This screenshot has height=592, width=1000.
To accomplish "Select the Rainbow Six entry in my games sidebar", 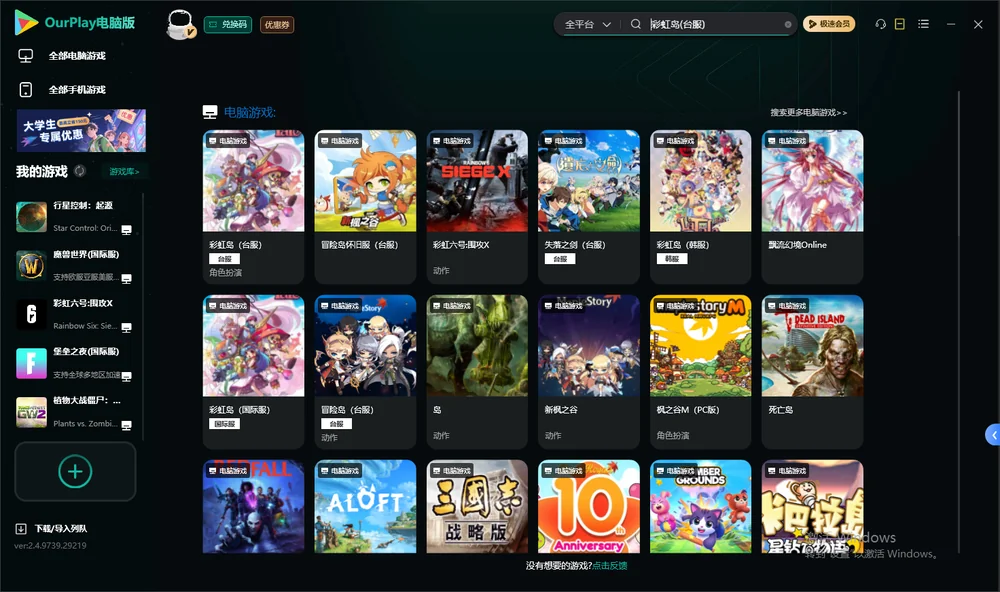I will point(75,314).
